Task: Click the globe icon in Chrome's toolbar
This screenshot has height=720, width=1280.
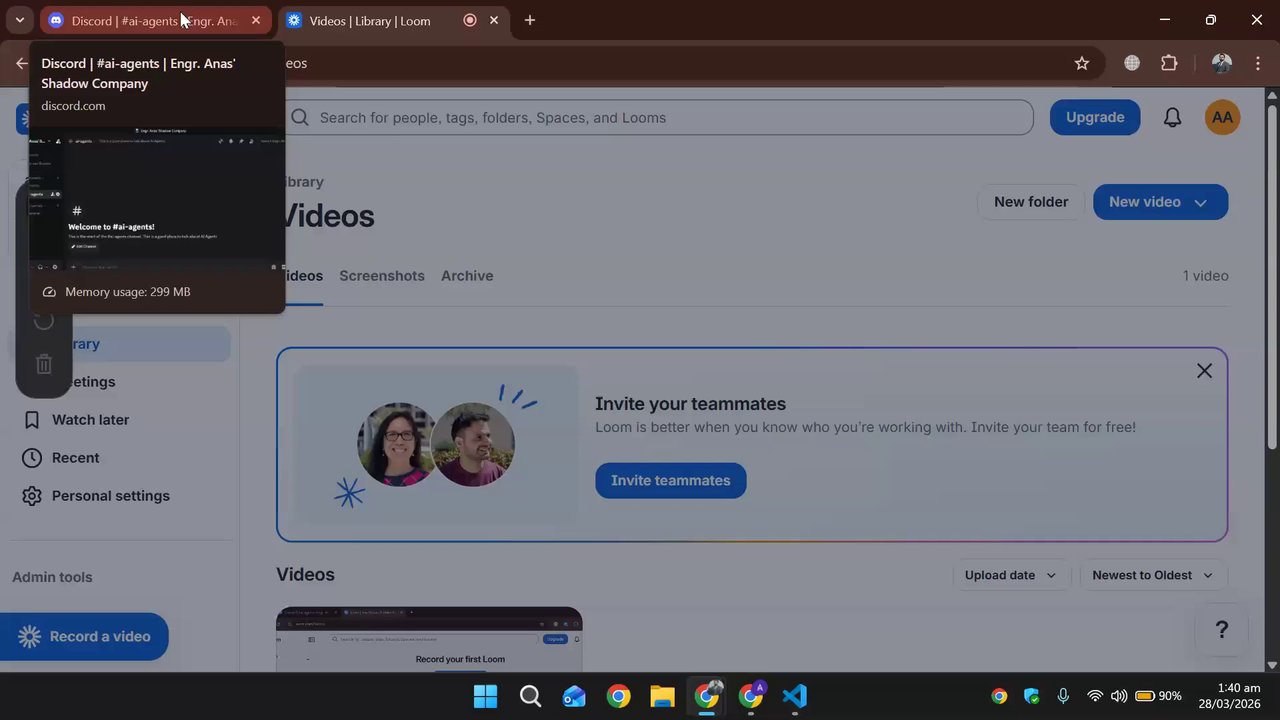Action: click(x=1132, y=63)
